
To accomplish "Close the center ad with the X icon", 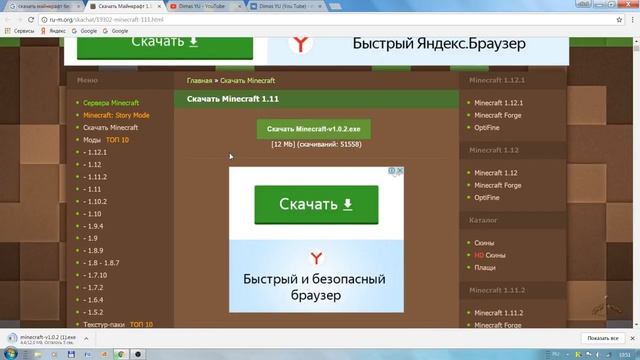I will tap(400, 171).
